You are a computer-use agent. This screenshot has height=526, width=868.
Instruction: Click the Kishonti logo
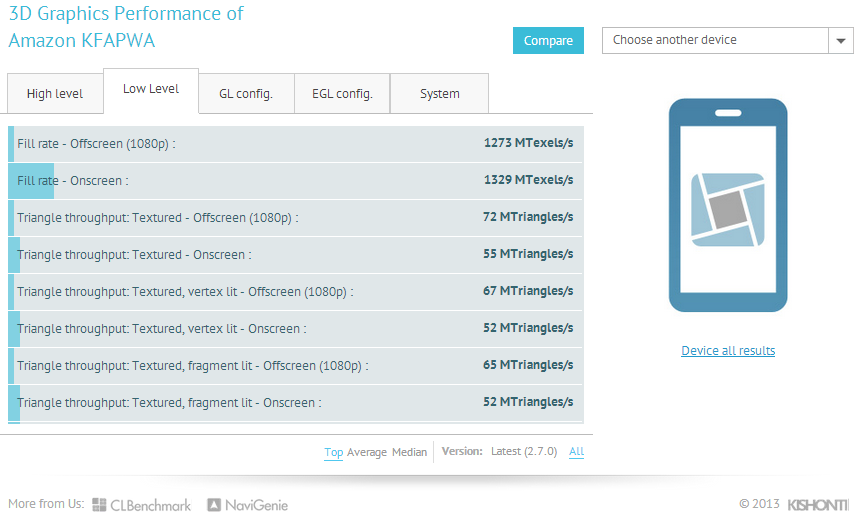[x=818, y=505]
